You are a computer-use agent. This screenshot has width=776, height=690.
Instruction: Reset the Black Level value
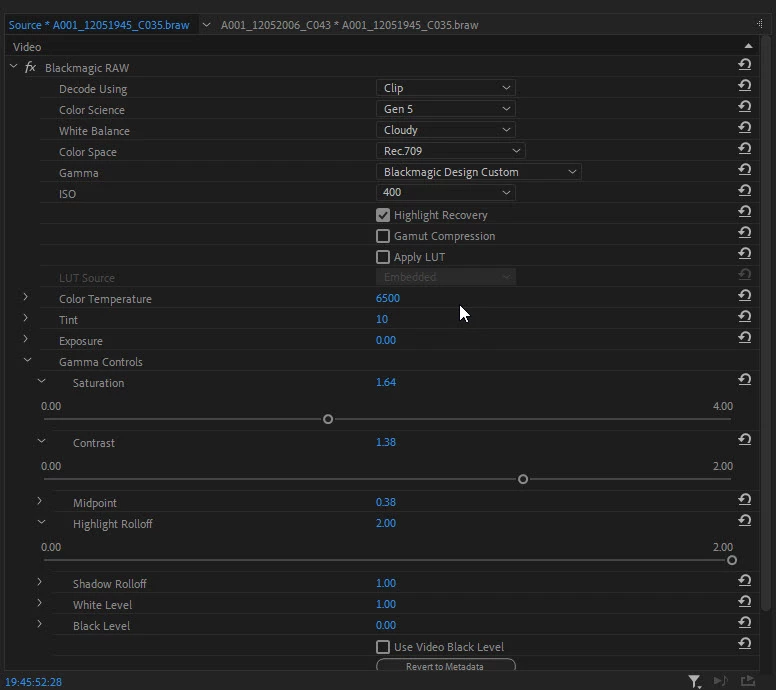[x=744, y=623]
